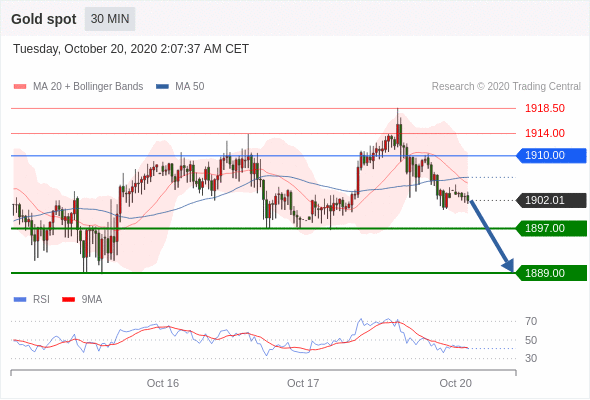Image resolution: width=590 pixels, height=400 pixels.
Task: Click the blue 1910.00 pivot tag
Action: click(x=551, y=155)
